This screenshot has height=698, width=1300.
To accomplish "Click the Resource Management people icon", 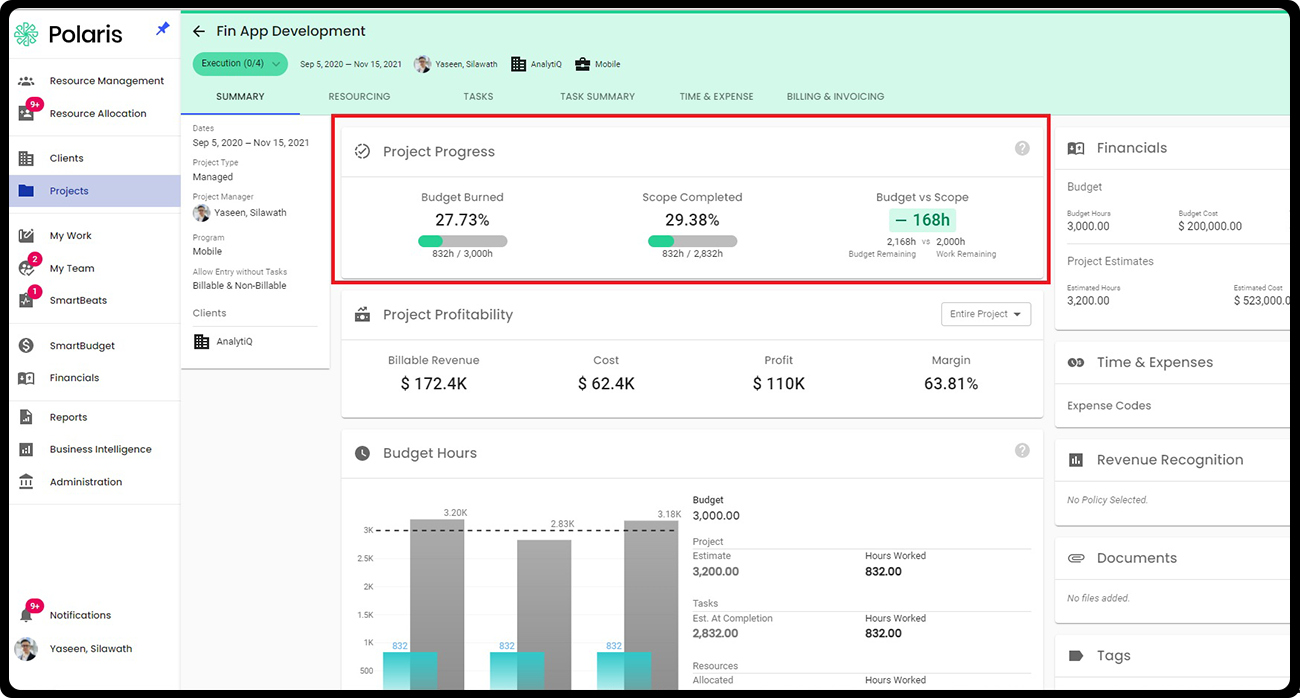I will (x=27, y=81).
